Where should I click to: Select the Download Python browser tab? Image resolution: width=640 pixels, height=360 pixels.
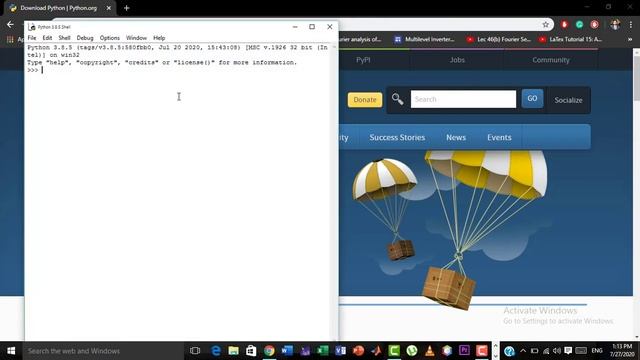(60, 8)
